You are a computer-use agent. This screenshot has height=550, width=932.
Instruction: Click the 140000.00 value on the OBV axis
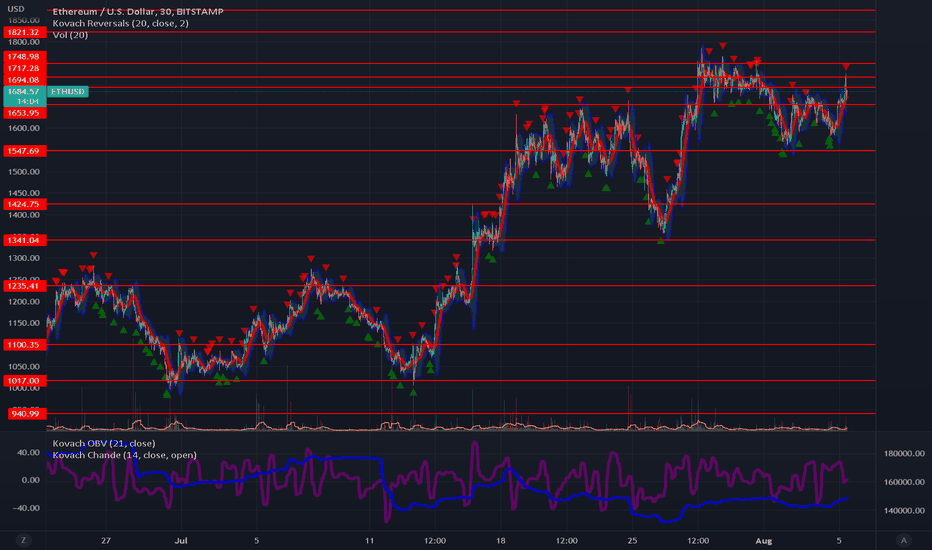click(904, 510)
